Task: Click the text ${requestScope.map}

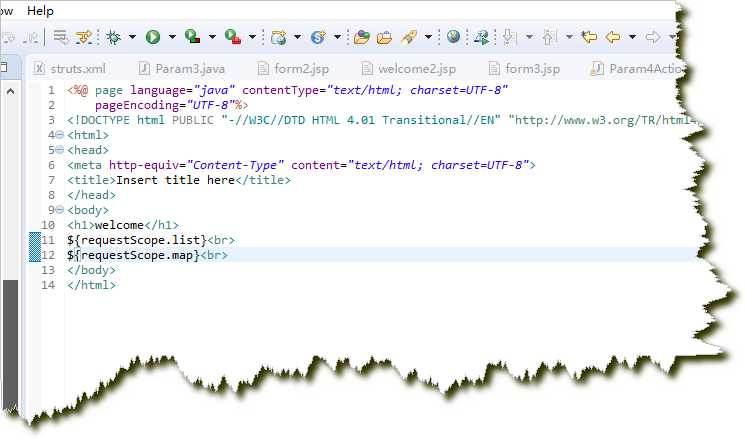Action: point(134,255)
